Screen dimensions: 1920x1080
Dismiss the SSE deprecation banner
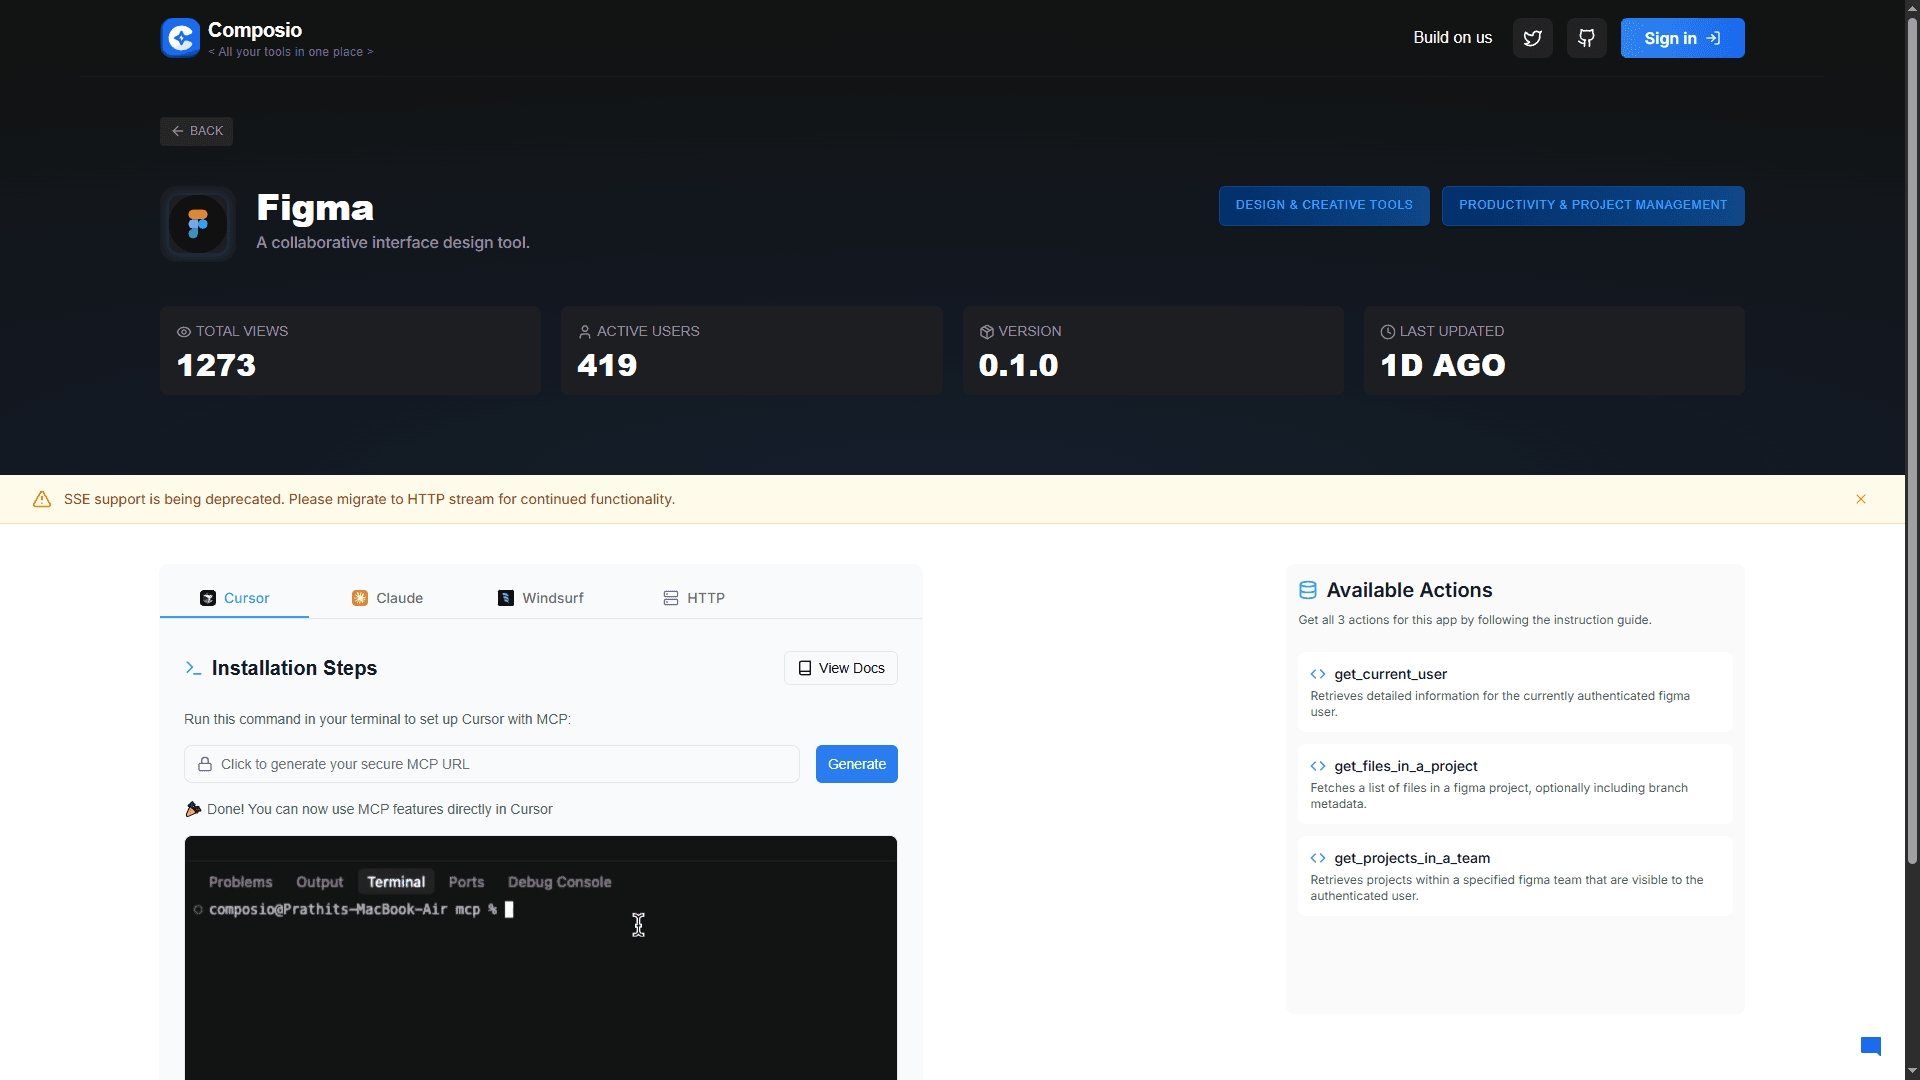click(x=1861, y=499)
